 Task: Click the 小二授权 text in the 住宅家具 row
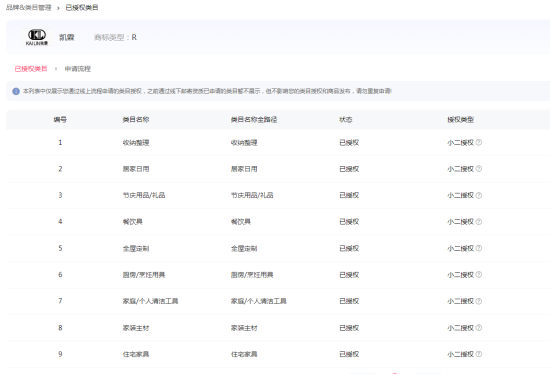coord(460,354)
